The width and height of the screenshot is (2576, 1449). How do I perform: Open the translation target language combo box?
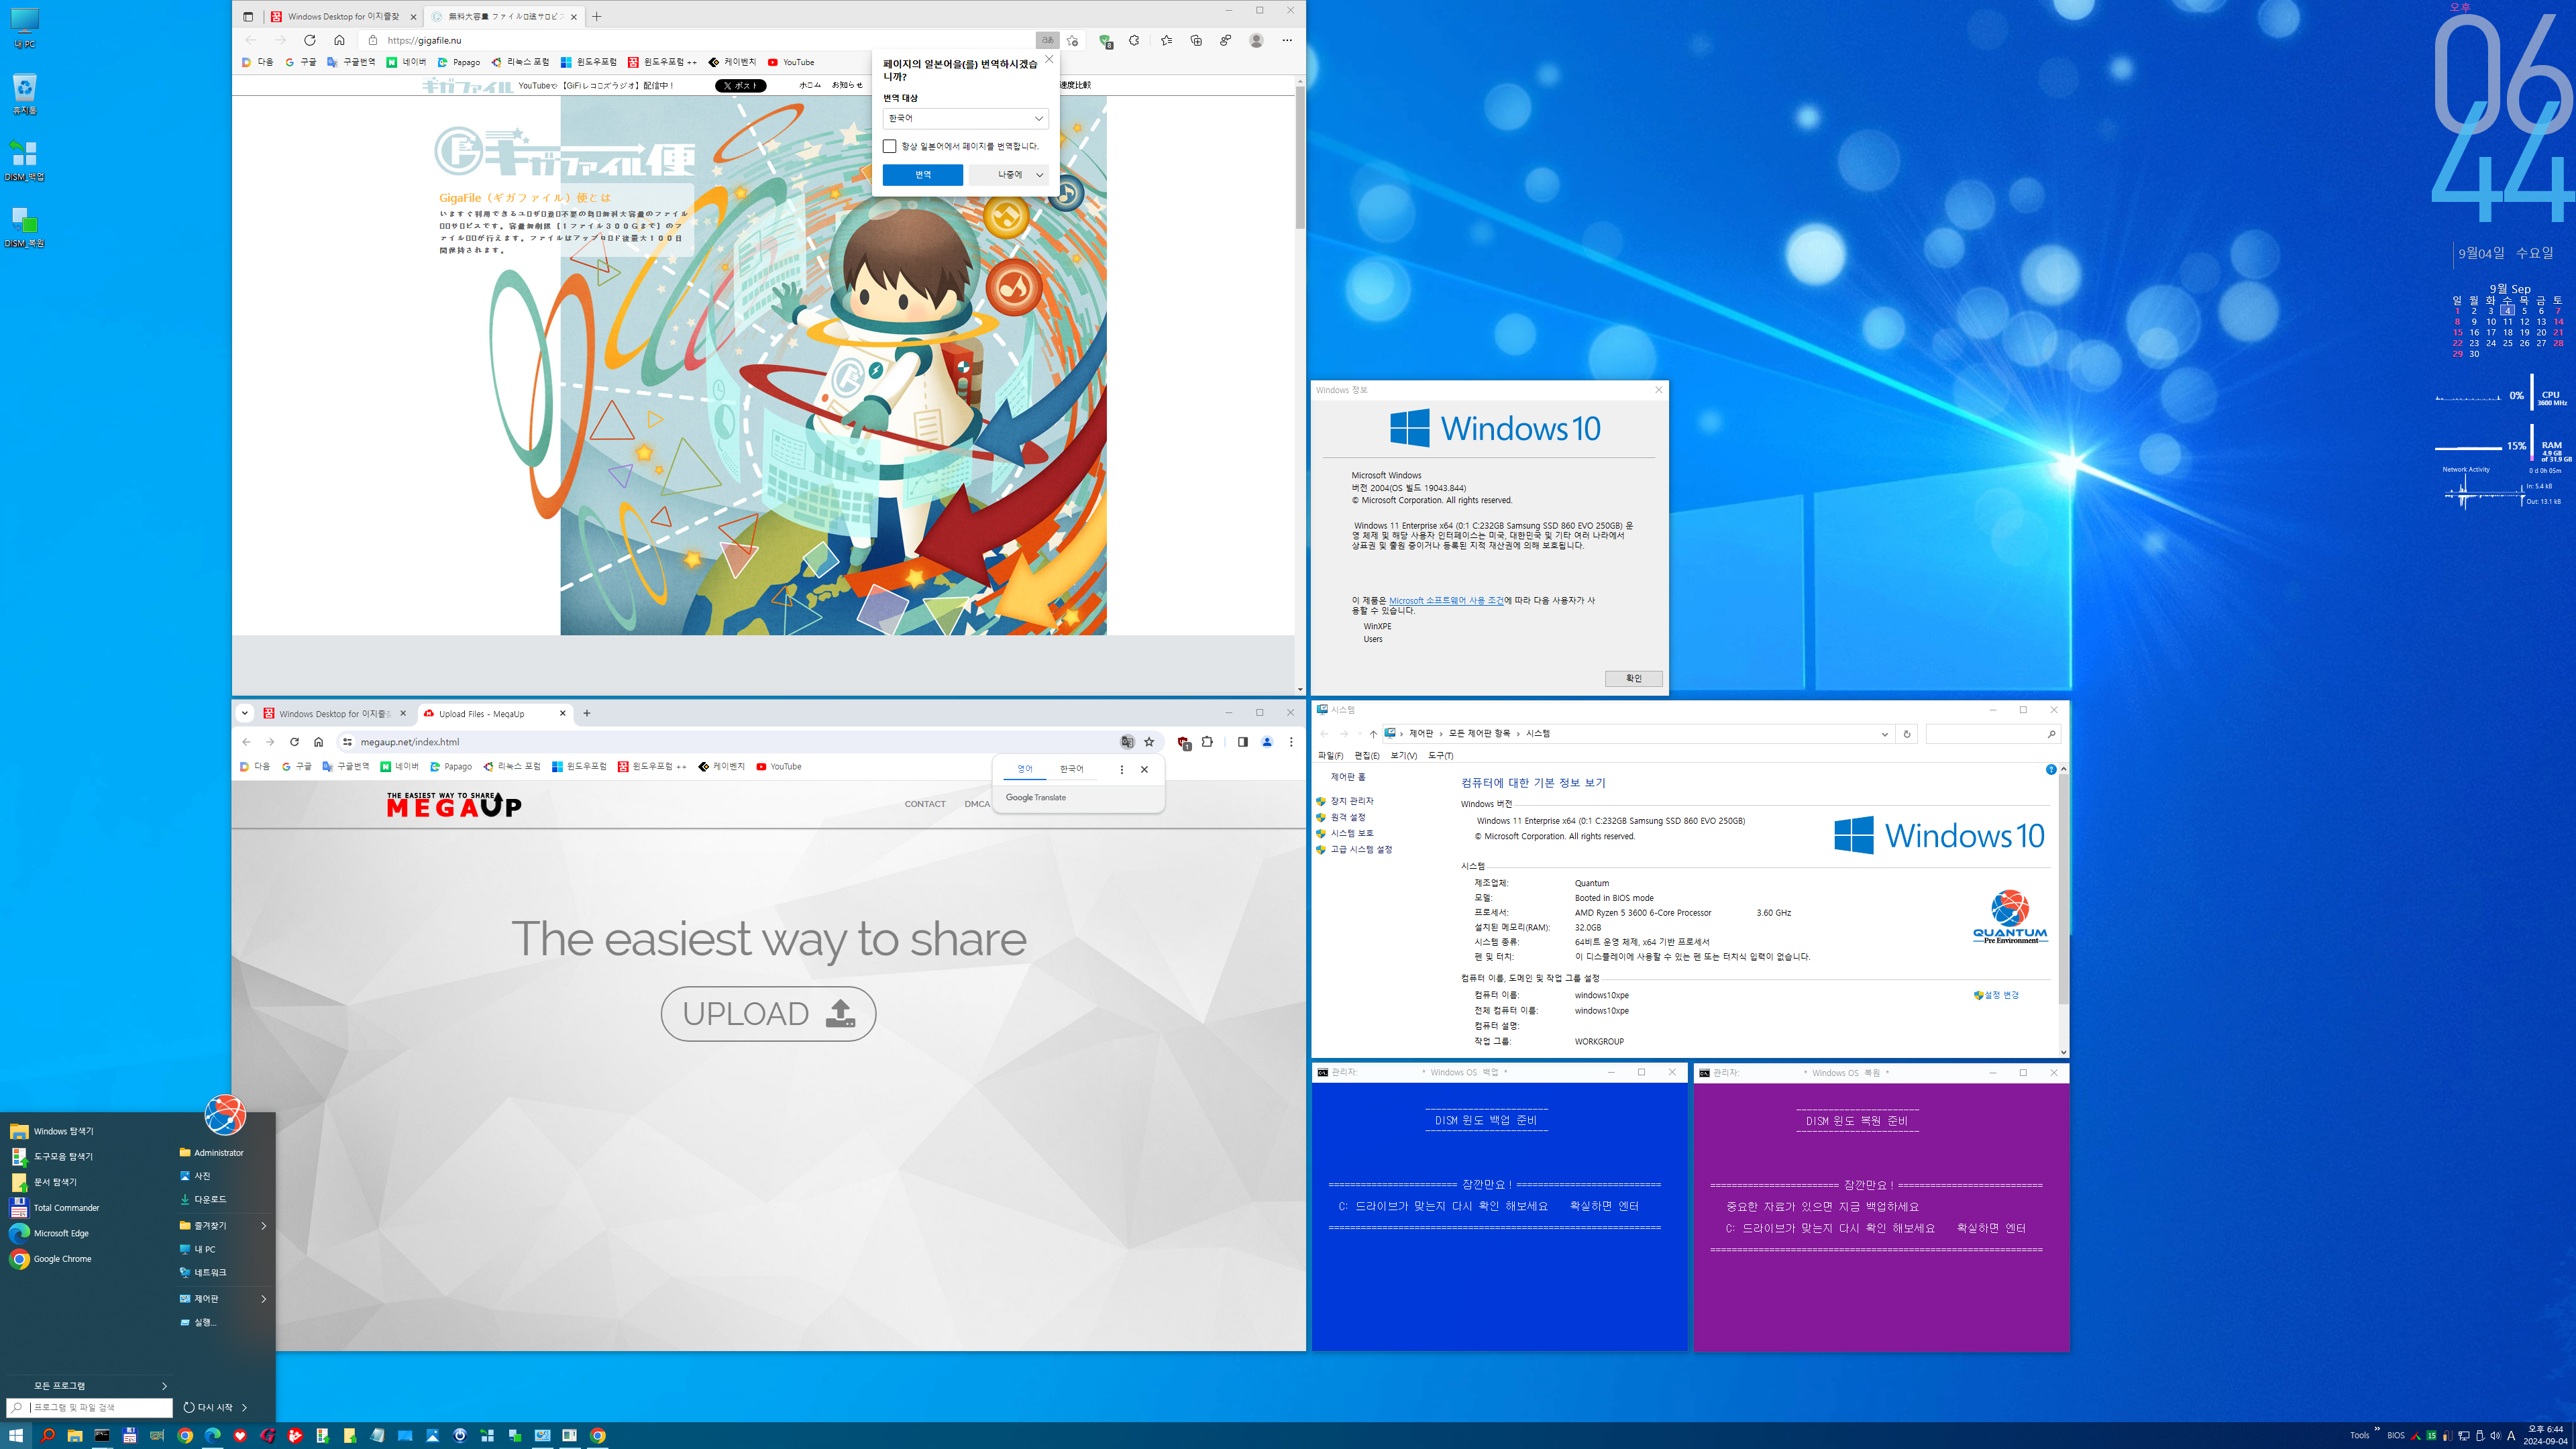(x=965, y=118)
